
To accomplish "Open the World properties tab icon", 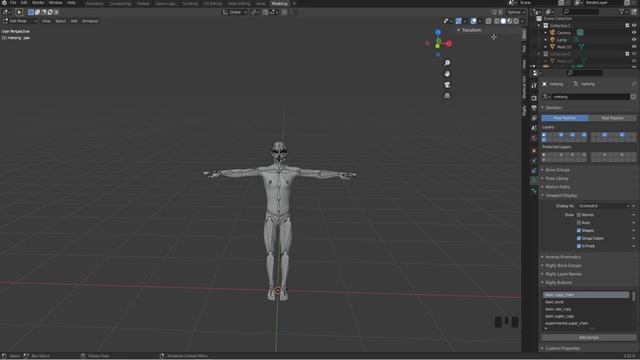I will point(534,138).
